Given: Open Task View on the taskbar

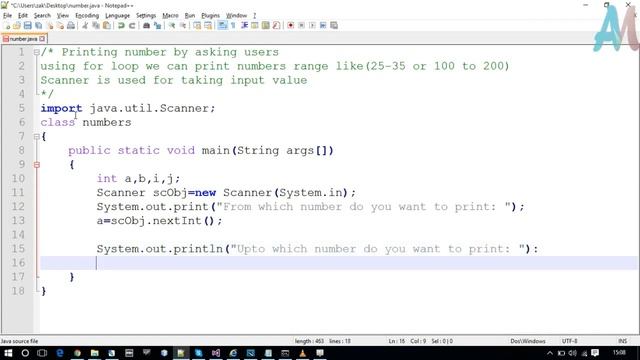Looking at the screenshot, I should coord(42,353).
